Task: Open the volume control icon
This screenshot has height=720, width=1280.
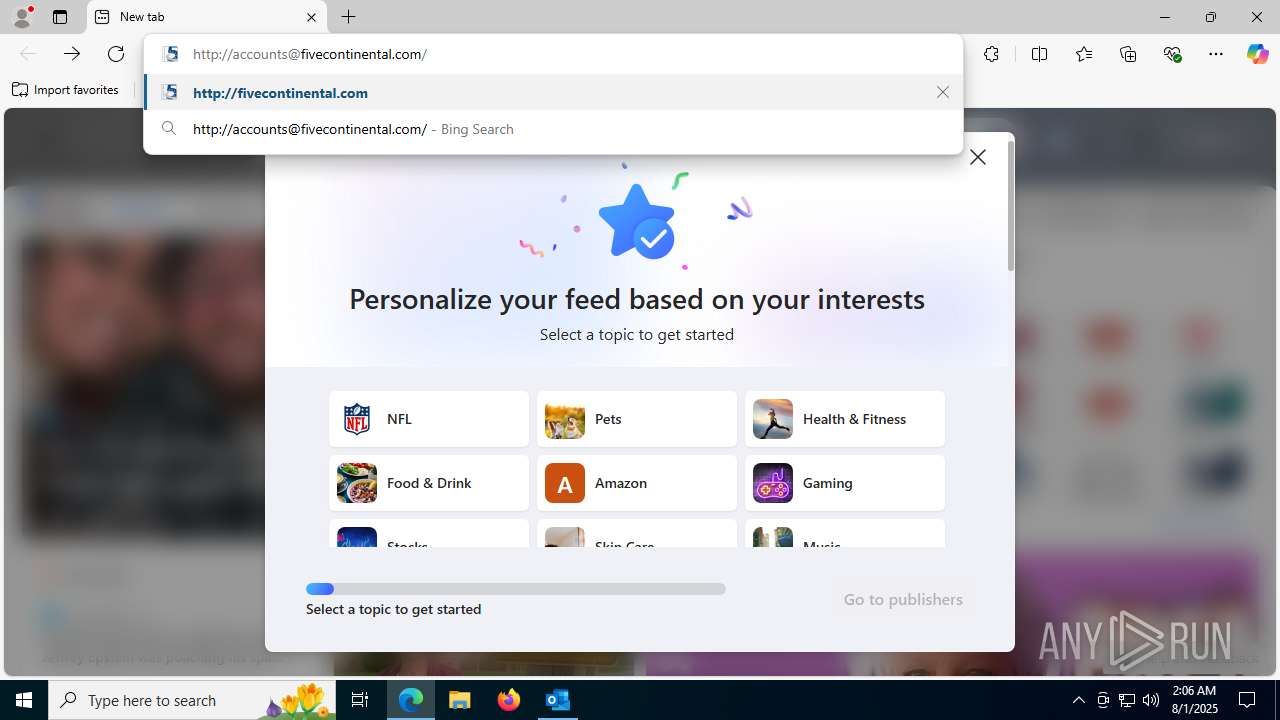Action: 1151,700
